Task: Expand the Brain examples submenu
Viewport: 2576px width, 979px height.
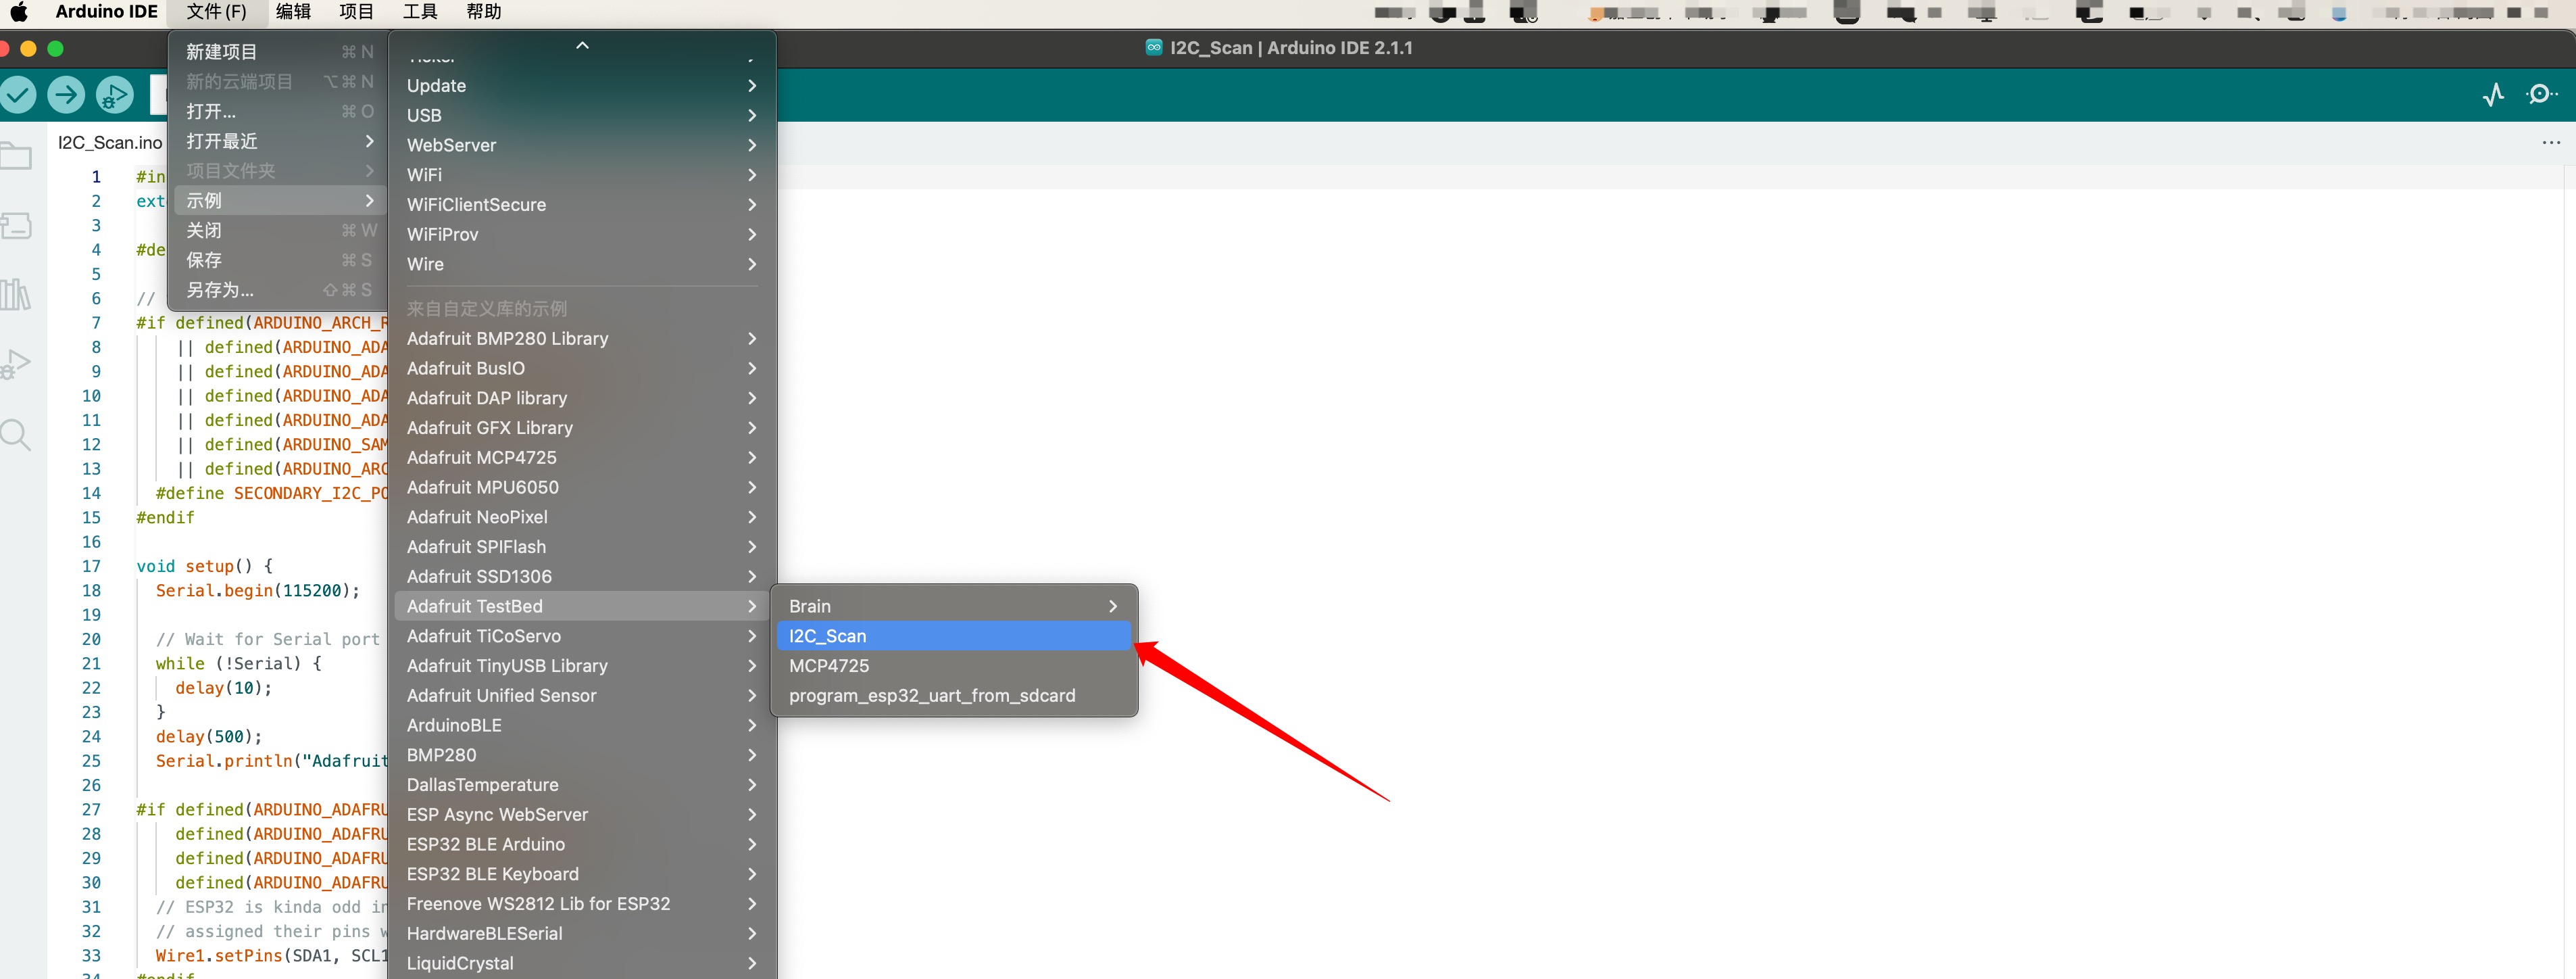Action: click(954, 606)
